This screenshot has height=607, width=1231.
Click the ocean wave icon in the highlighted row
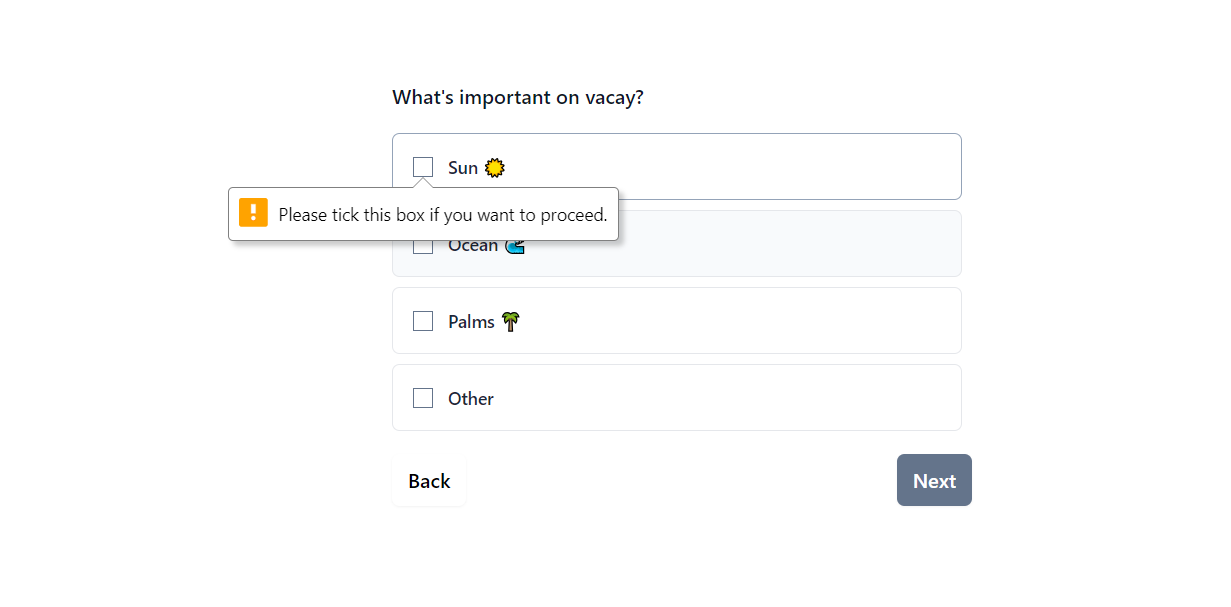click(514, 244)
